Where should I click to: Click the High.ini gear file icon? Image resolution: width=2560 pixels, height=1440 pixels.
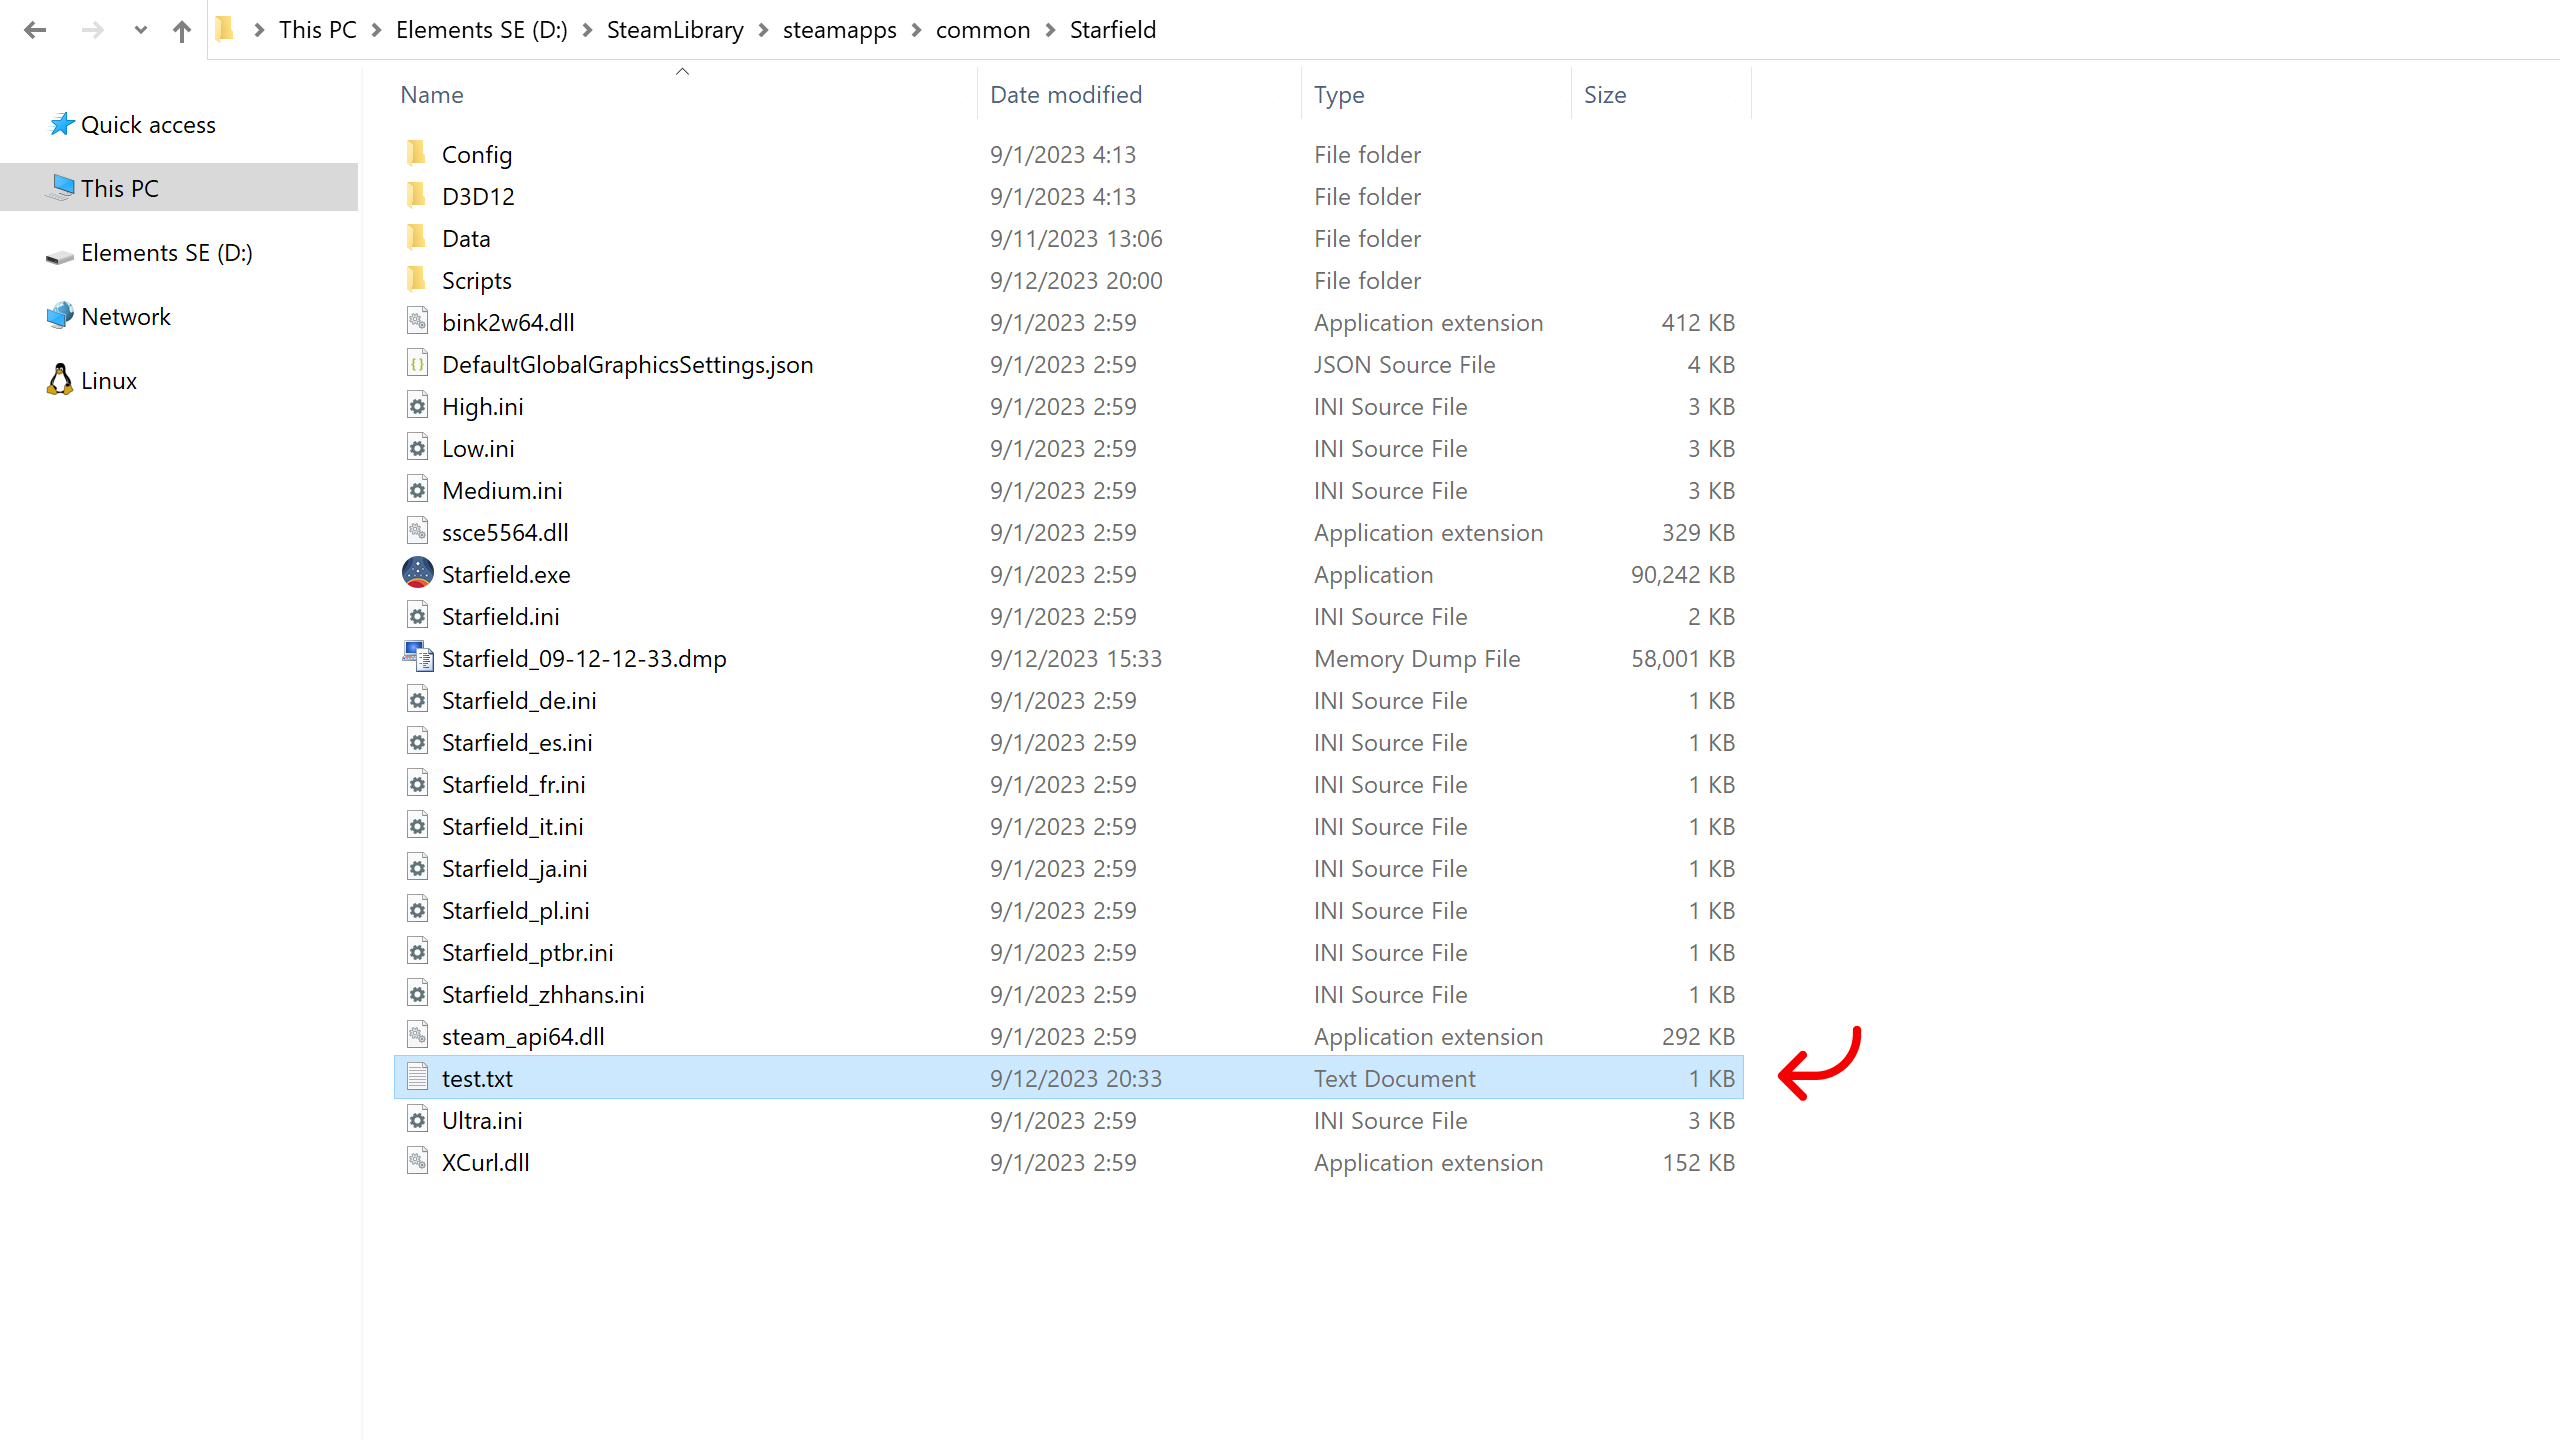(417, 406)
